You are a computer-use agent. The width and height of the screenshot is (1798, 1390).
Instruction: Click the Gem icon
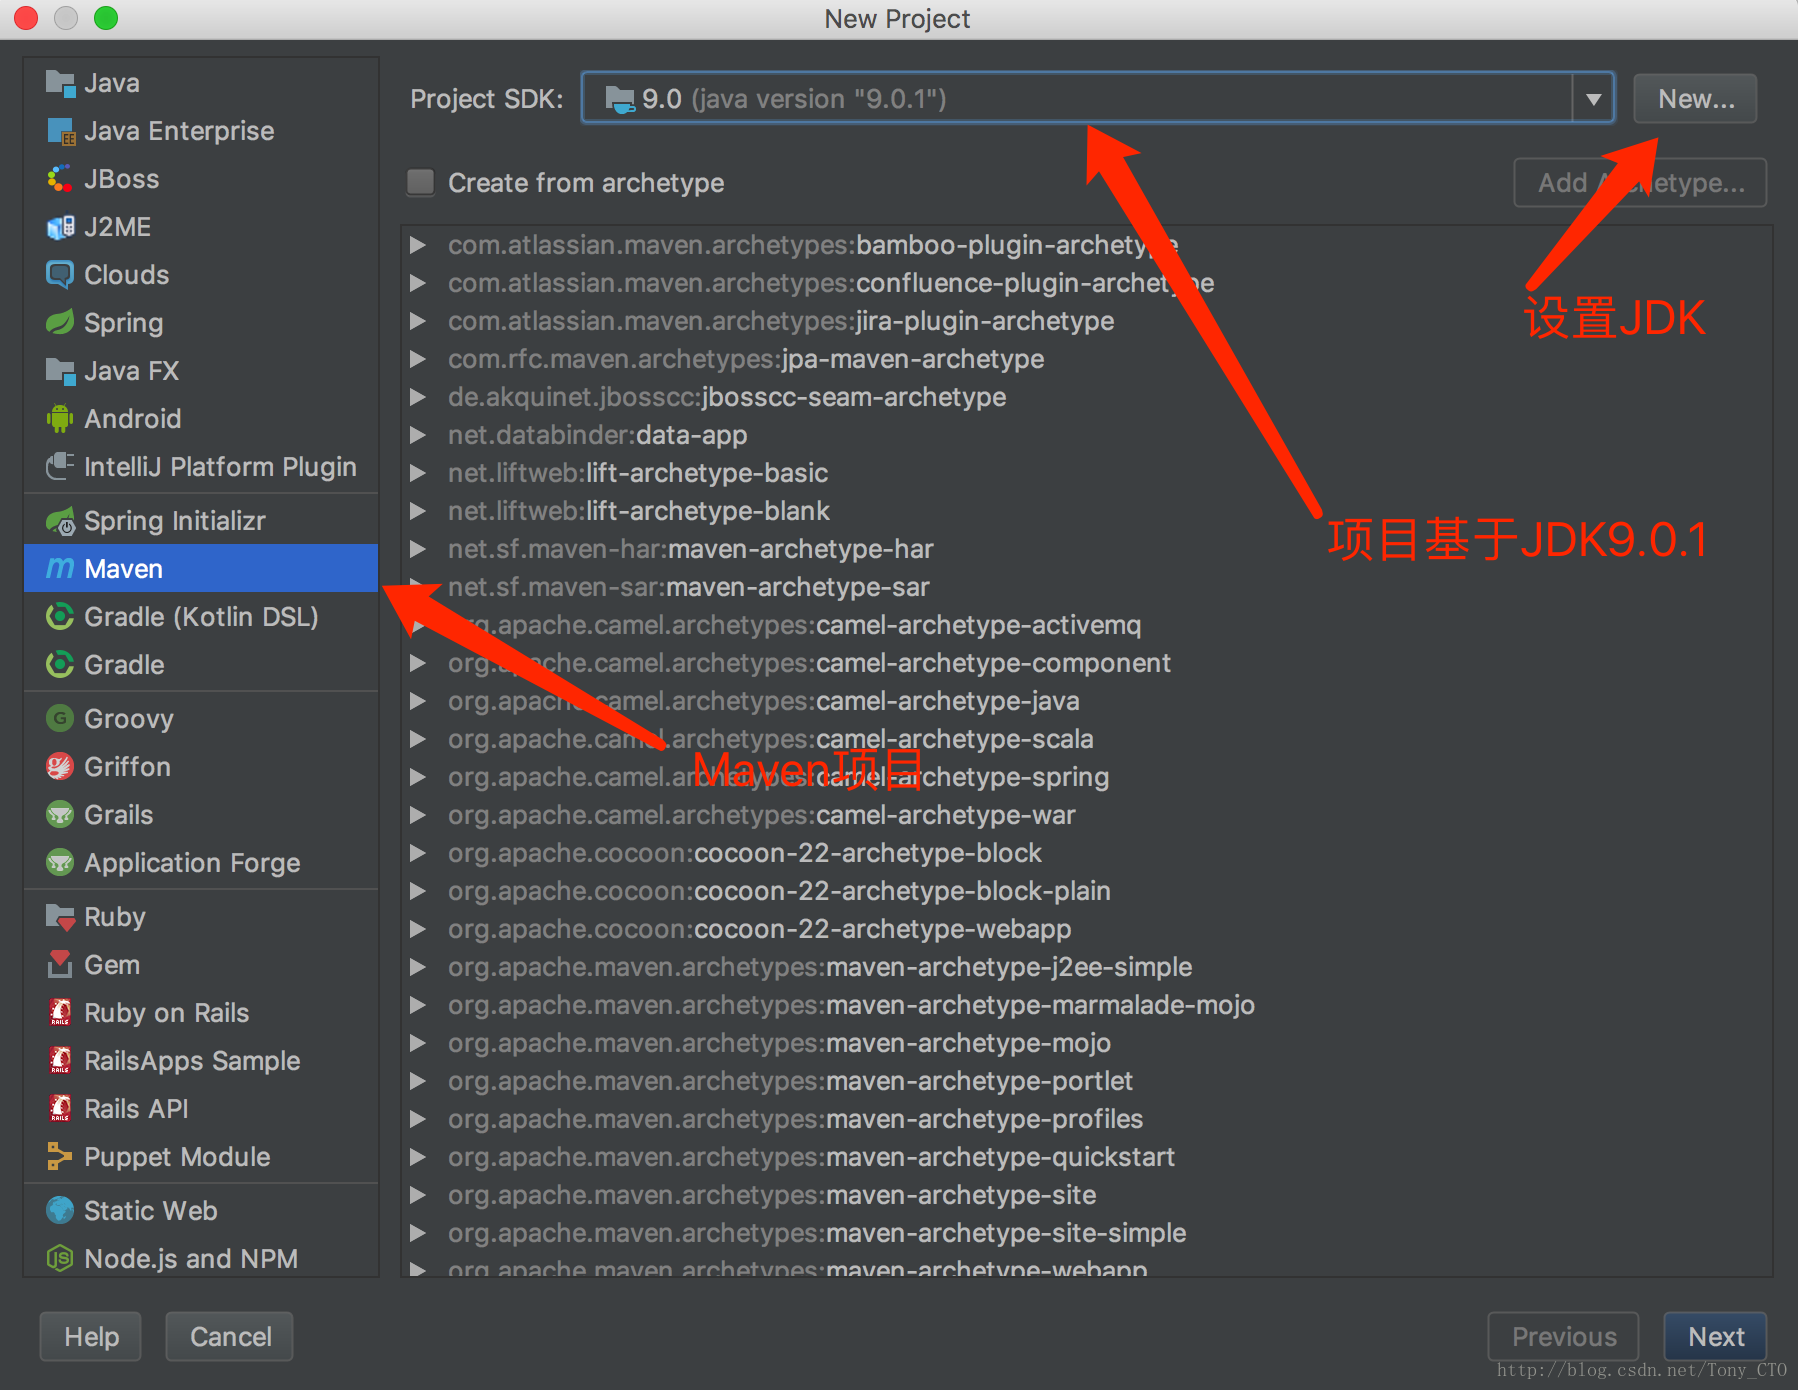point(60,965)
